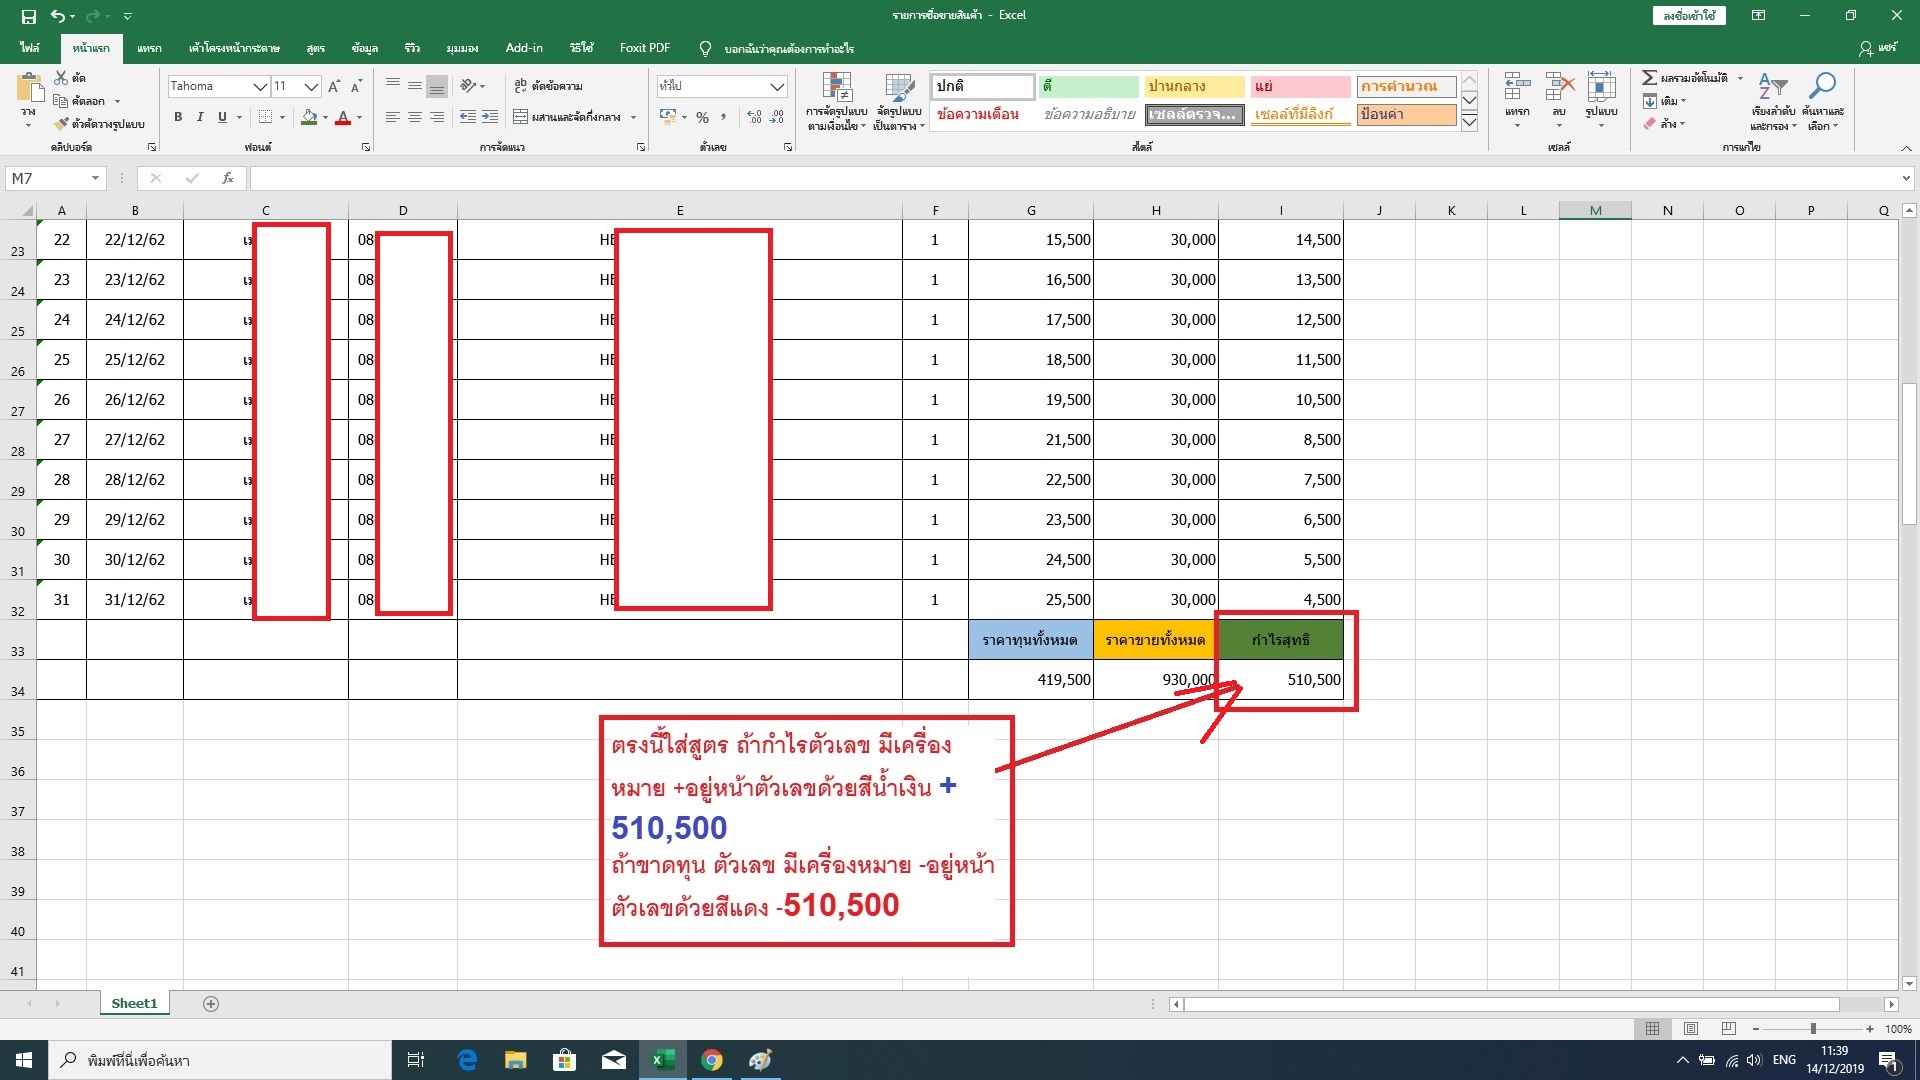The width and height of the screenshot is (1920, 1080).
Task: Open the Tahoma font name dropdown
Action: pos(260,87)
